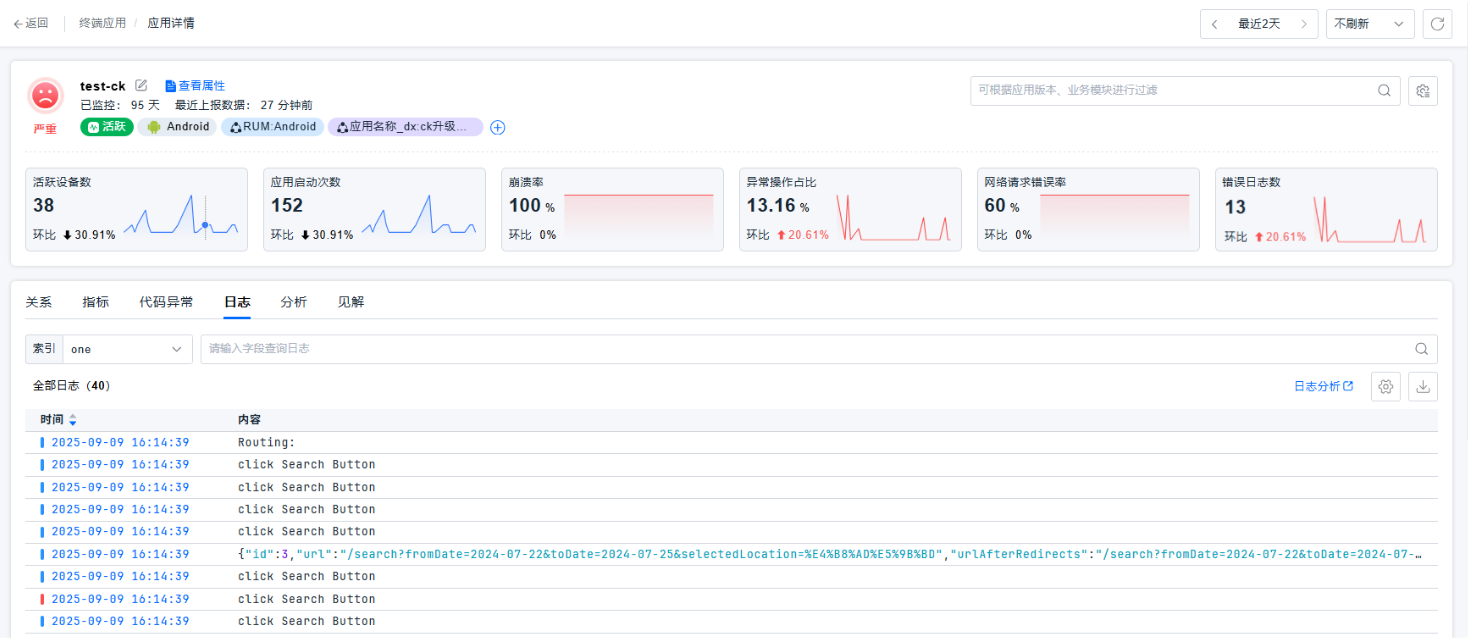Switch to the 指标 tab
The height and width of the screenshot is (638, 1468).
click(x=96, y=302)
